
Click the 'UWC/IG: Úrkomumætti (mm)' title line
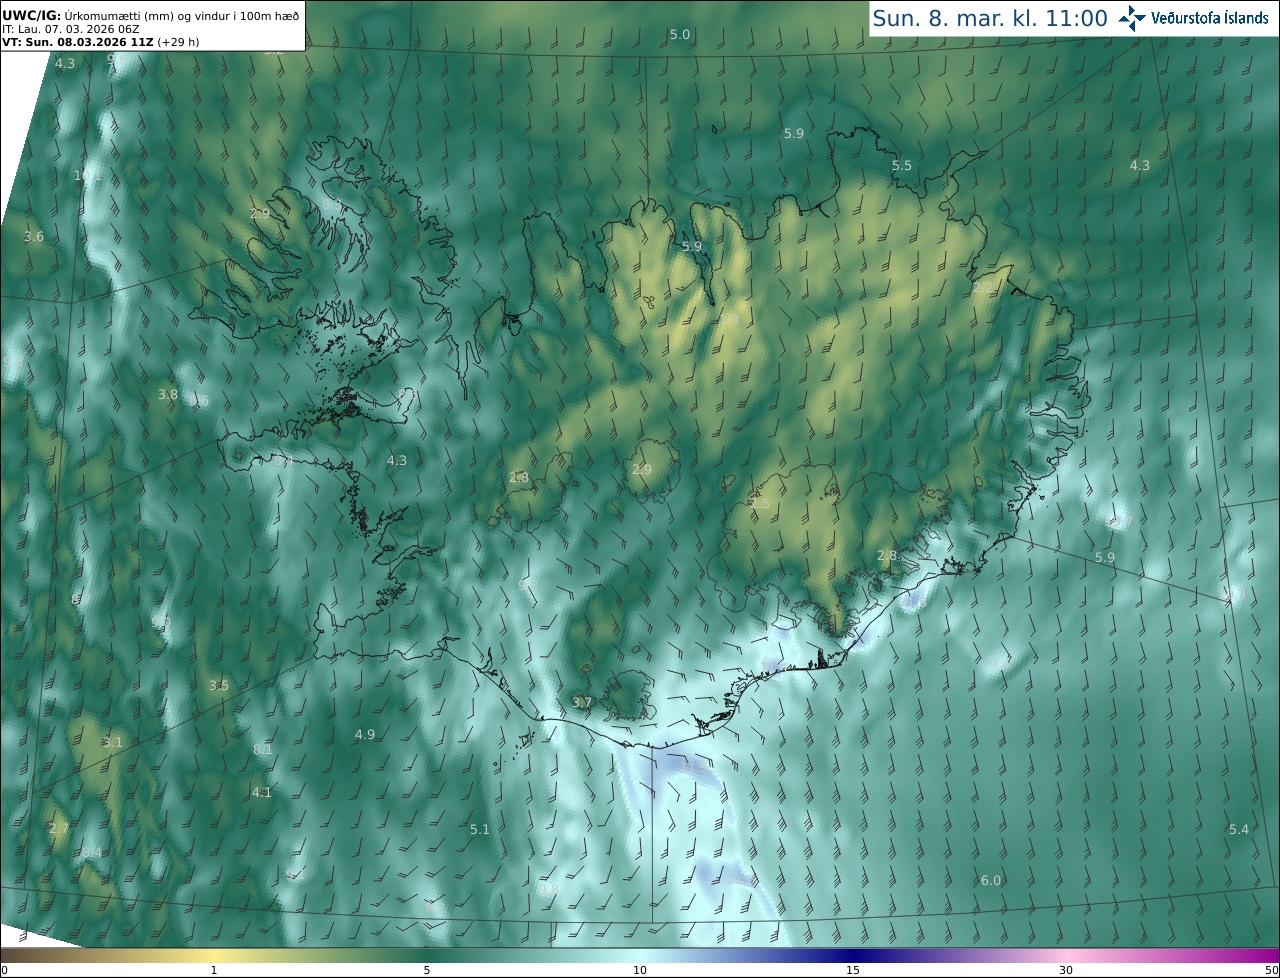(x=150, y=14)
